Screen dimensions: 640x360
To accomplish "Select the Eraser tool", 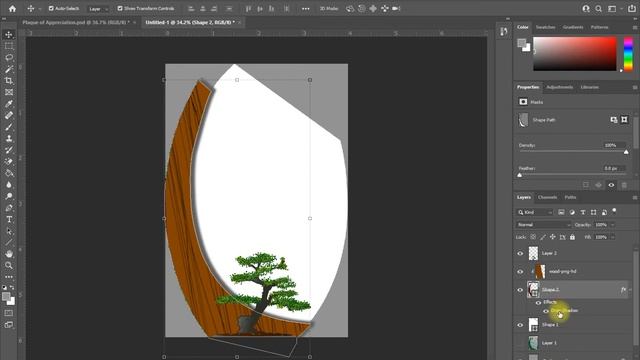I will [x=9, y=162].
